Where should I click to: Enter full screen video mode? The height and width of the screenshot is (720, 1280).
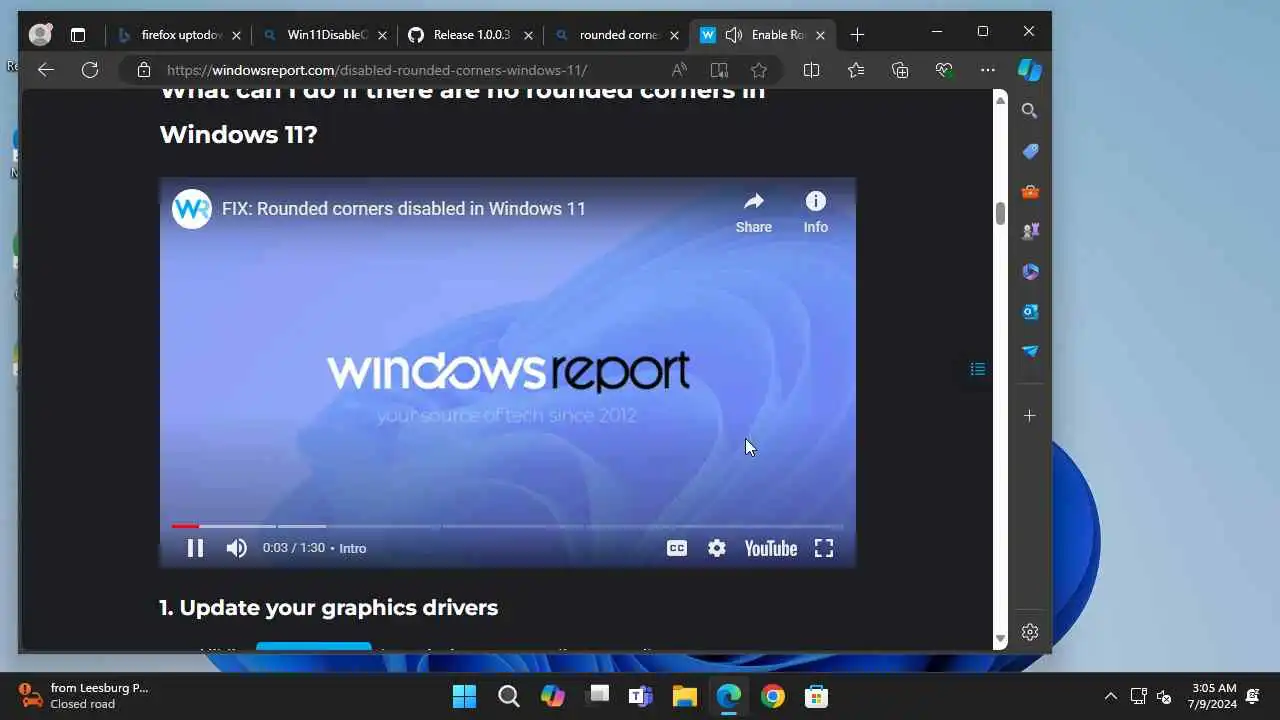coord(824,548)
